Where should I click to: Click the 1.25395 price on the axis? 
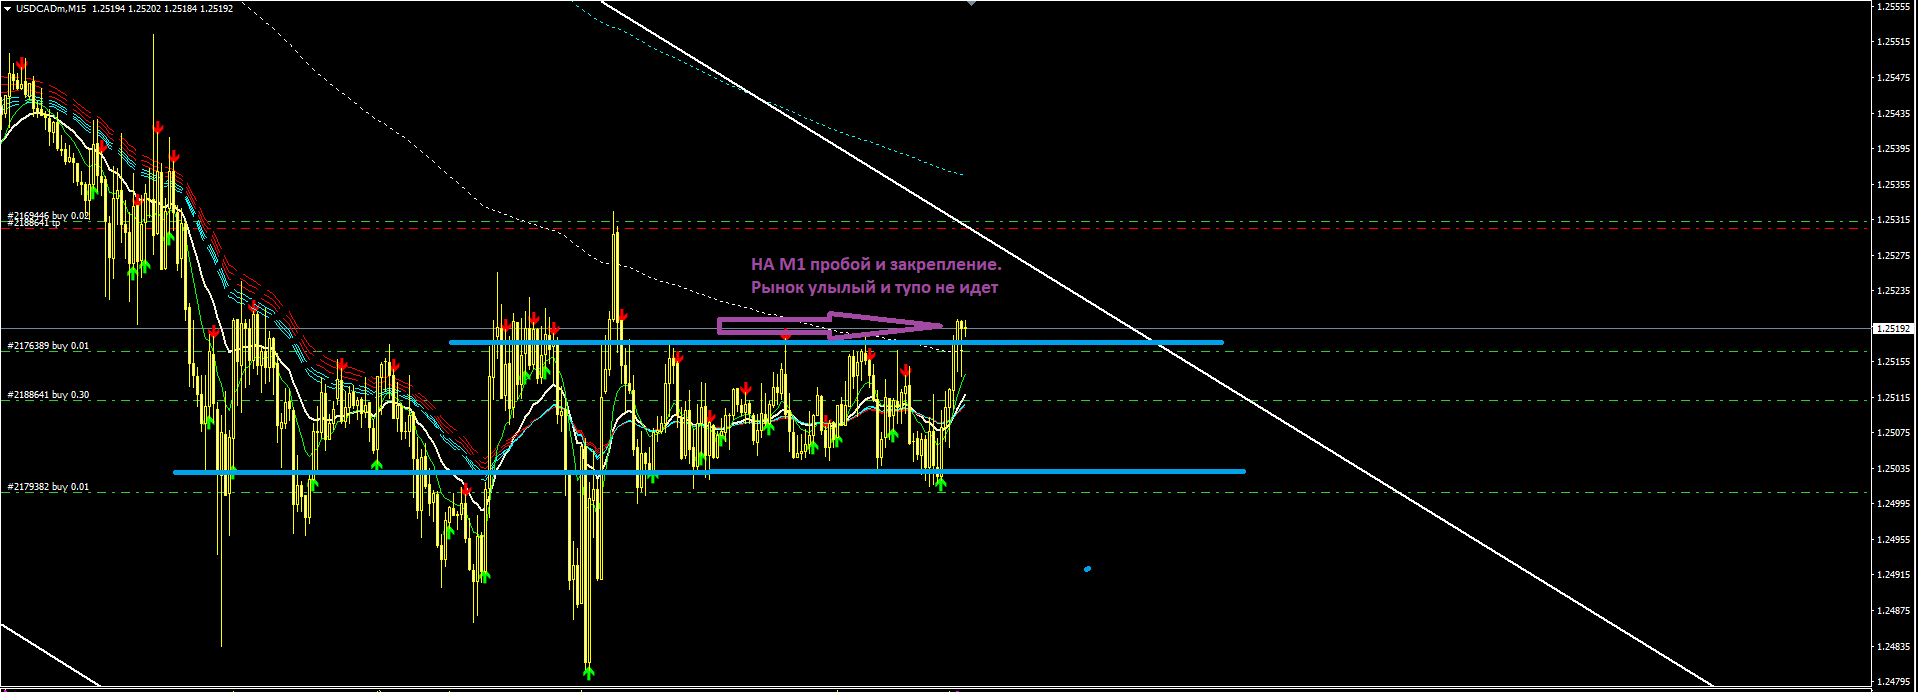[1893, 148]
